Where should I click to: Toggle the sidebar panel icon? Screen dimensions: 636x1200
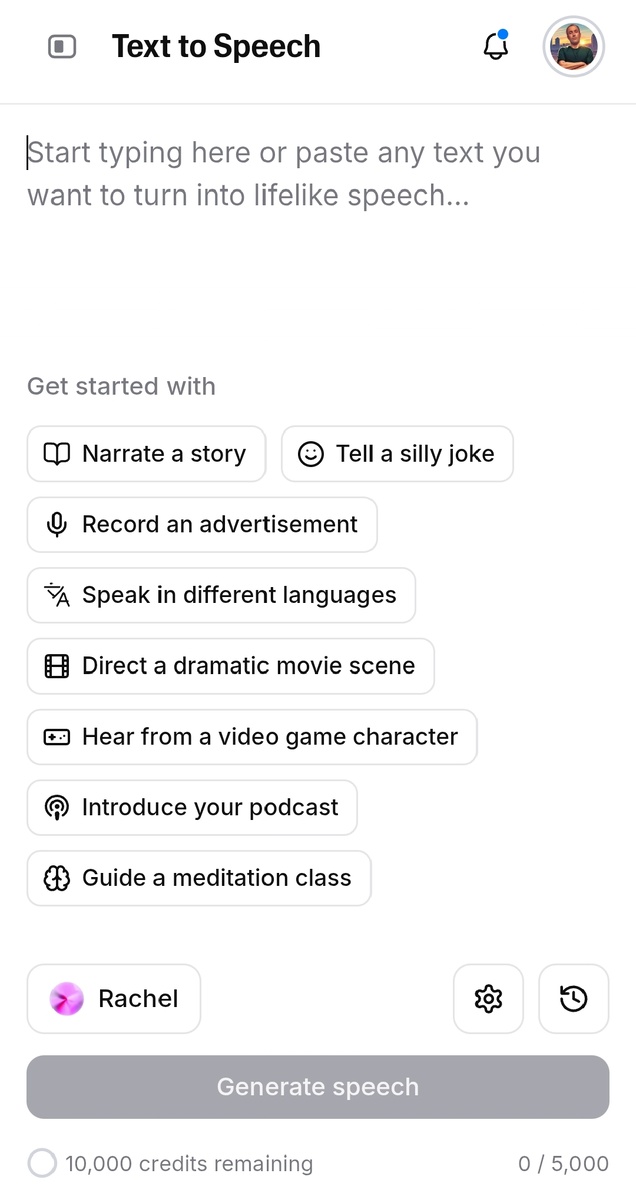pos(62,47)
